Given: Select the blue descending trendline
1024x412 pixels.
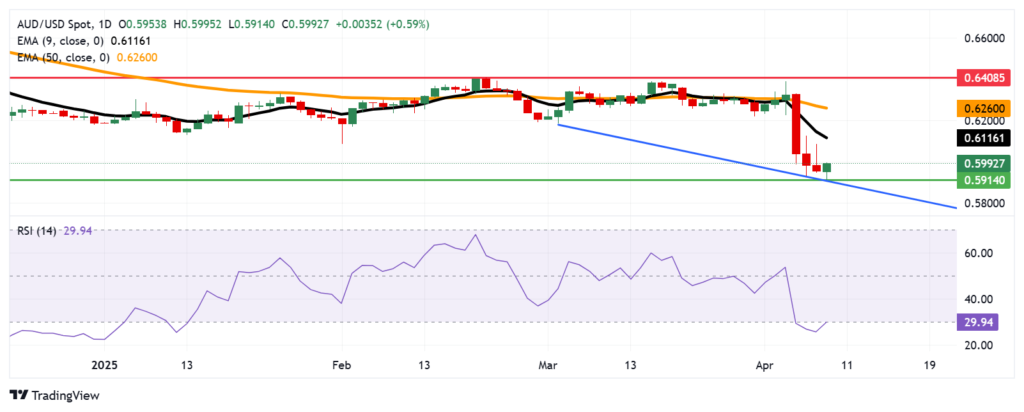Looking at the screenshot, I should (700, 153).
